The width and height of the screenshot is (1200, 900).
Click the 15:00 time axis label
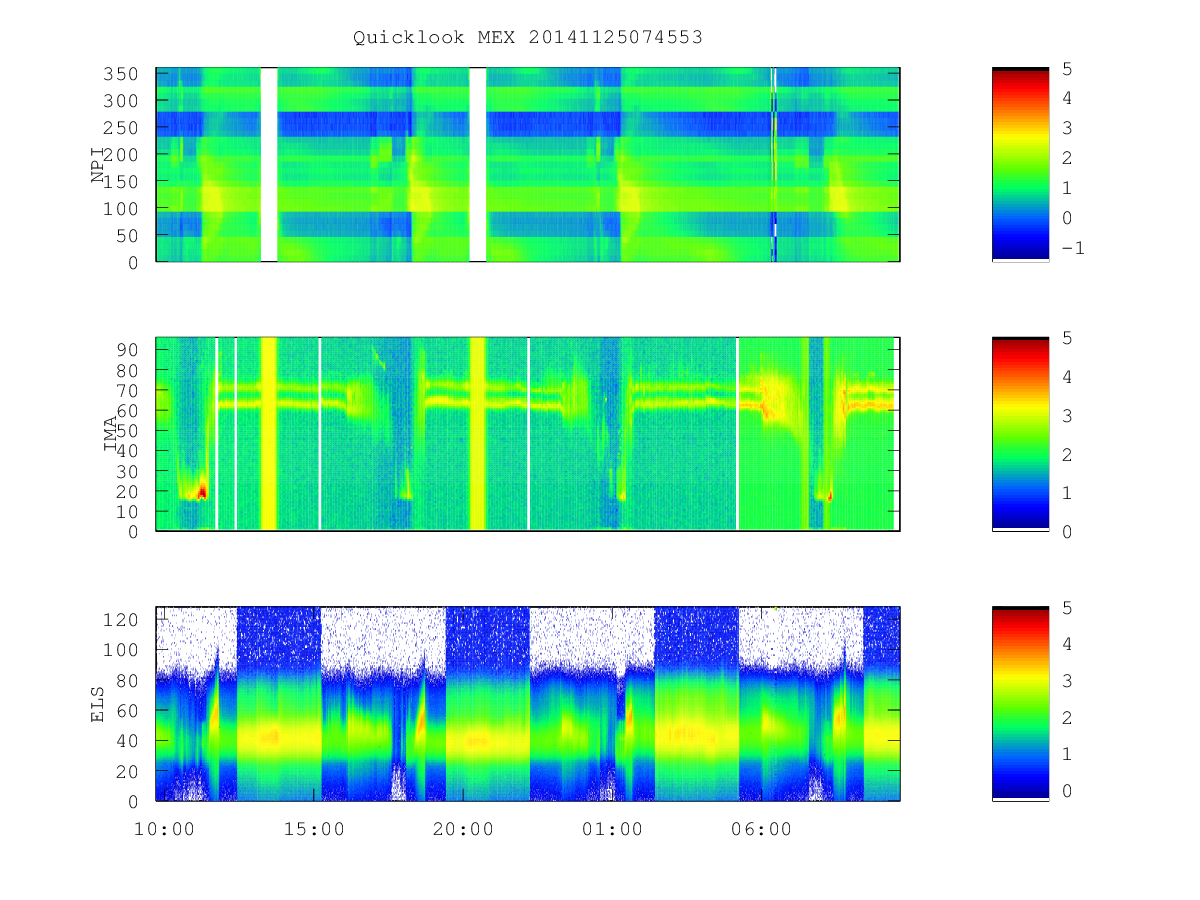315,829
